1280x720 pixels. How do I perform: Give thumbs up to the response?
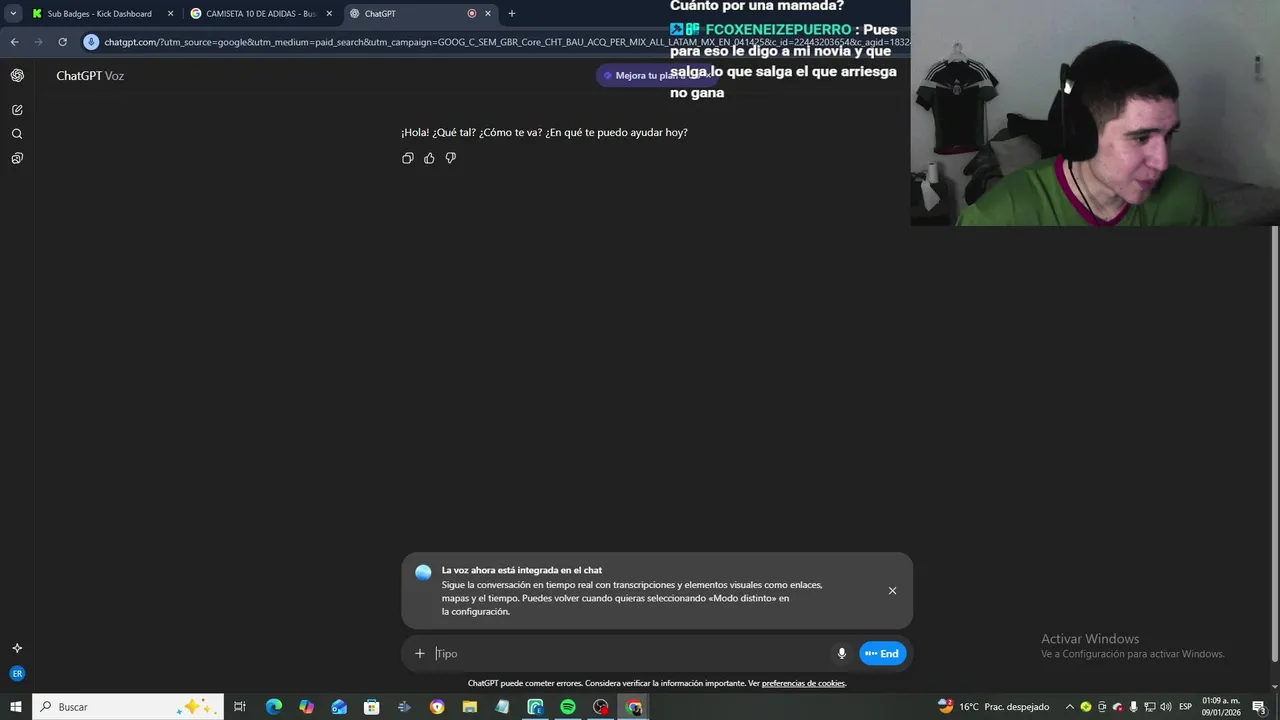point(429,158)
